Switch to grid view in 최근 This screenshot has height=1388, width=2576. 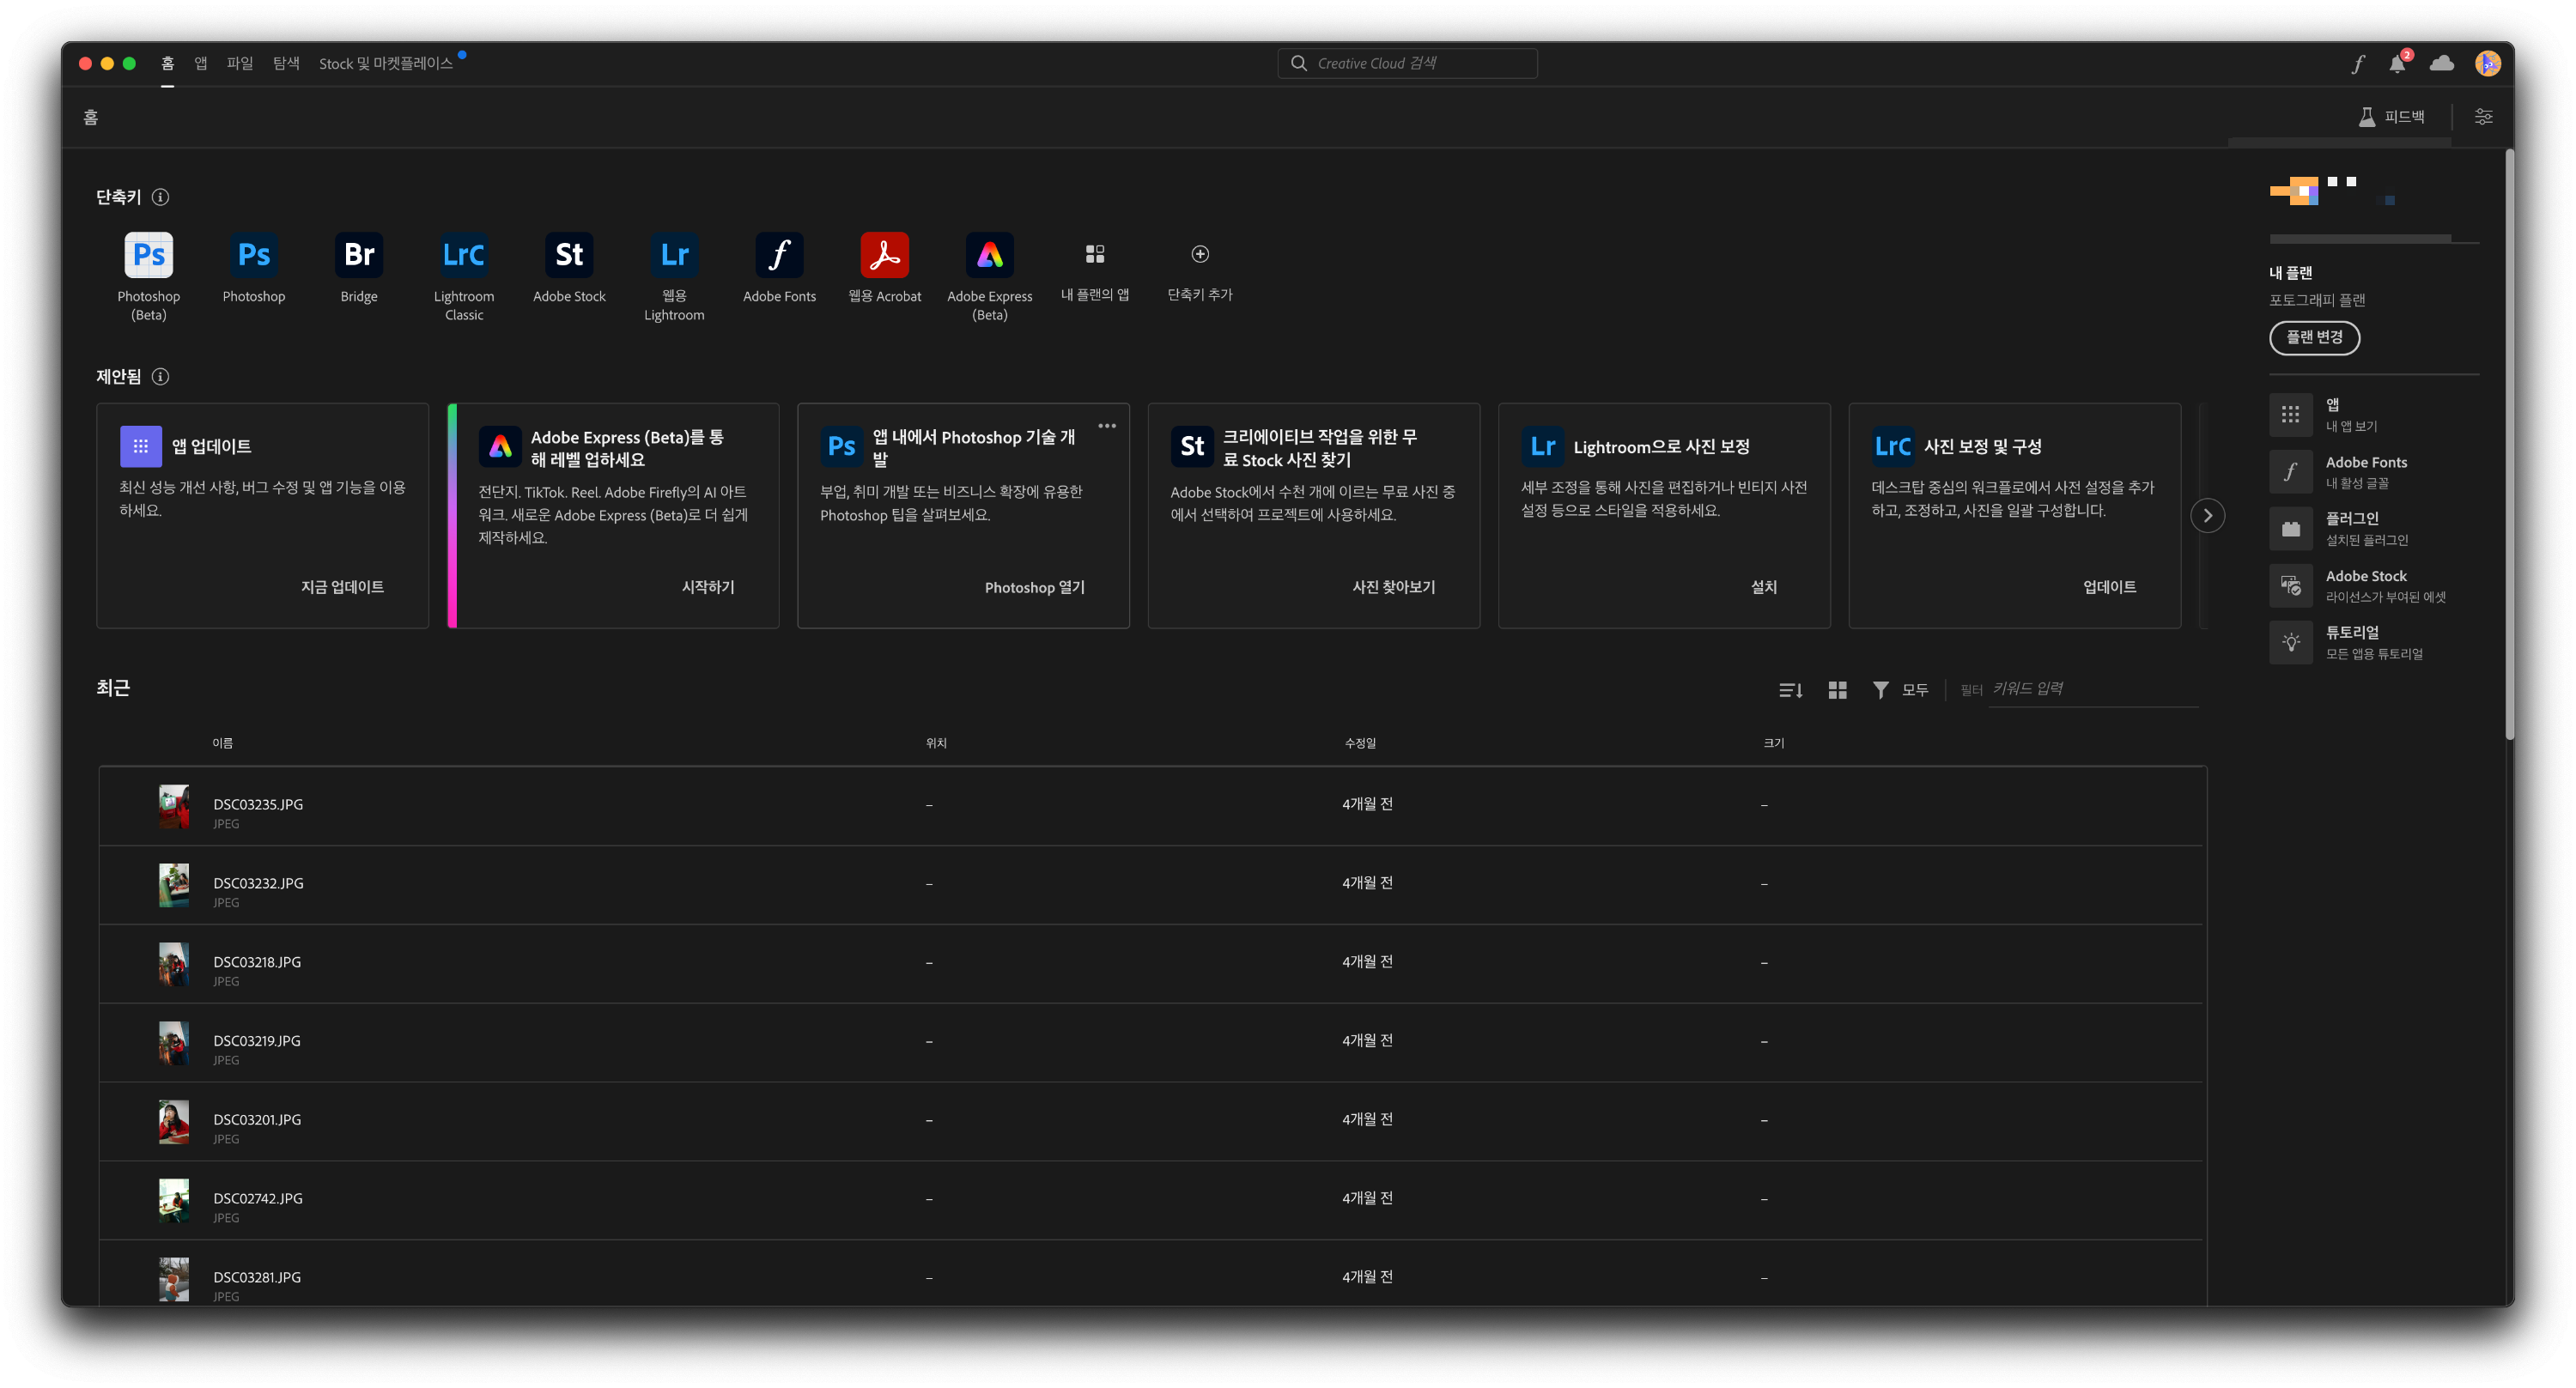[1837, 690]
